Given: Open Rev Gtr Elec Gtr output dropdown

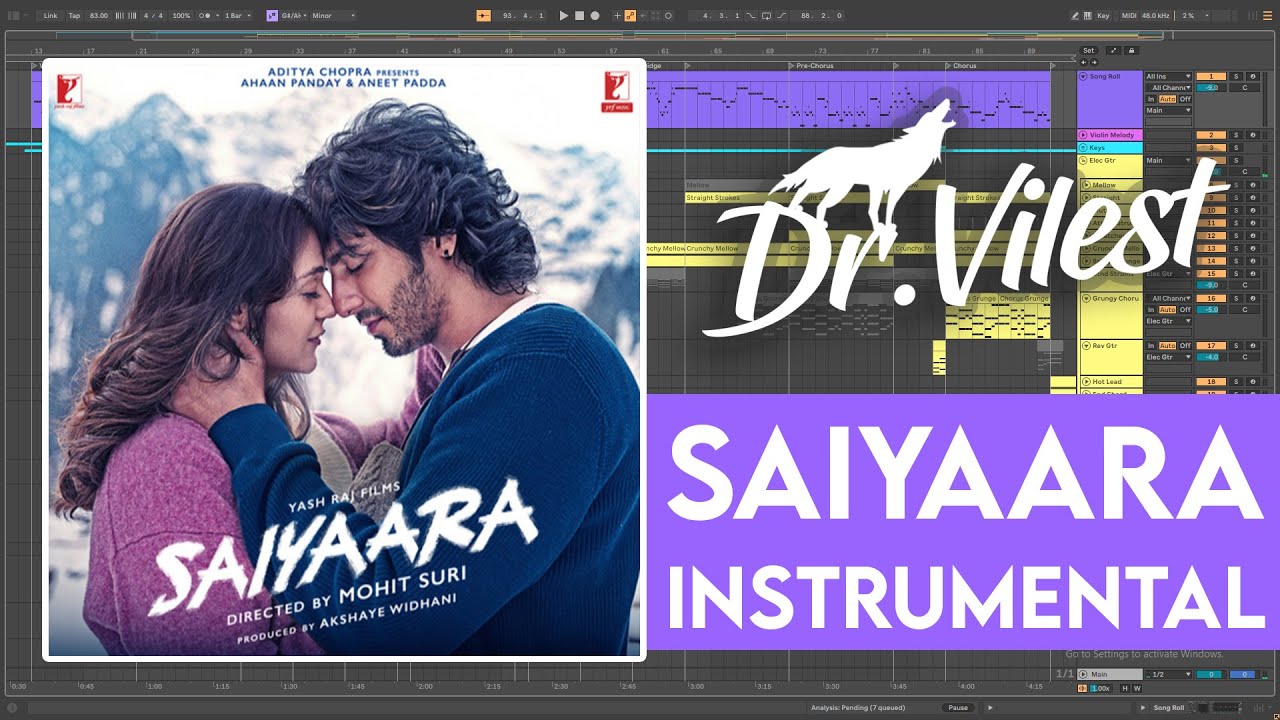Looking at the screenshot, I should tap(1168, 357).
